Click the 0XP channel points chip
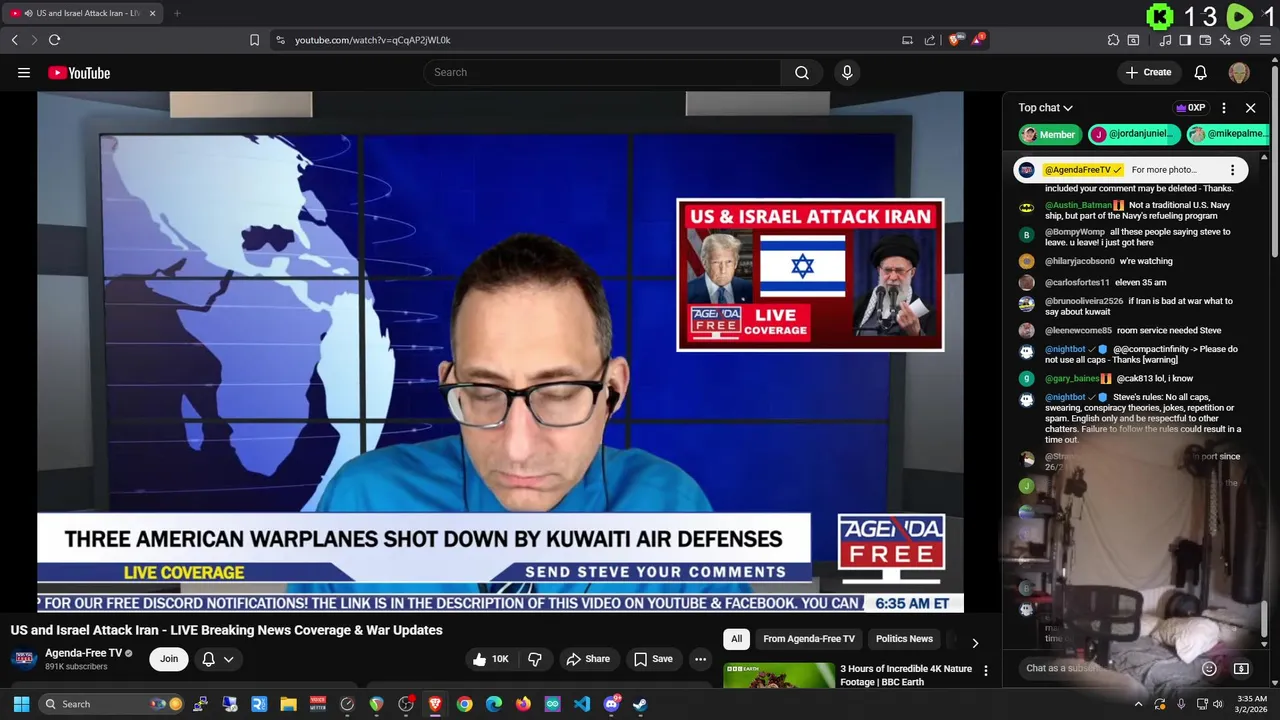This screenshot has width=1280, height=720. [x=1190, y=108]
